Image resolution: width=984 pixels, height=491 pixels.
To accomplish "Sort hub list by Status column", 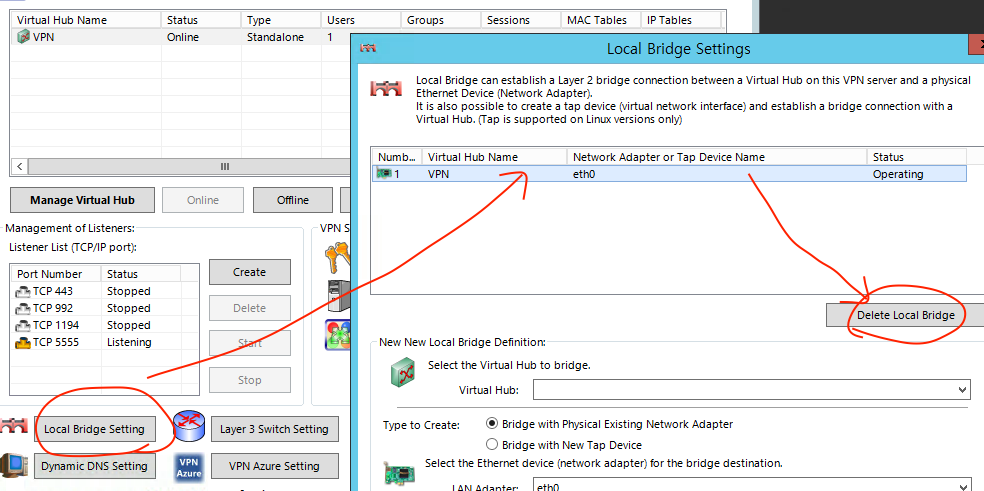I will [x=201, y=20].
